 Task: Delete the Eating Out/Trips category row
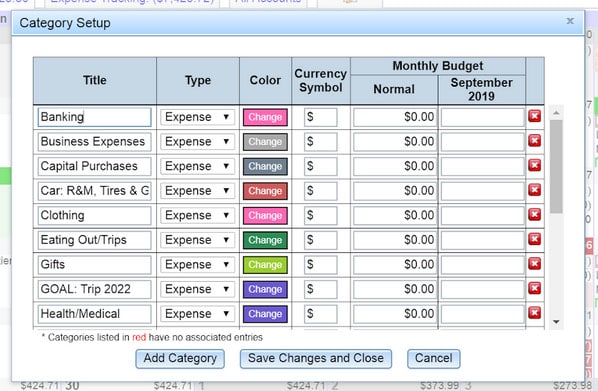pyautogui.click(x=534, y=239)
